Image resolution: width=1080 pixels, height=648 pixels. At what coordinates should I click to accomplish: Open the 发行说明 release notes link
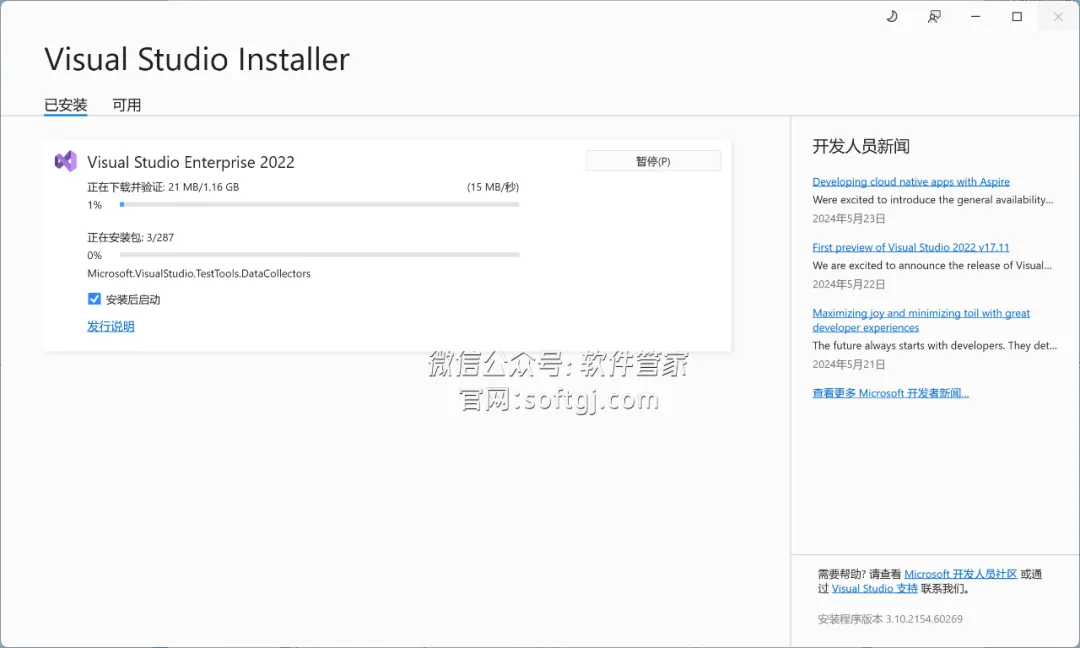click(111, 326)
